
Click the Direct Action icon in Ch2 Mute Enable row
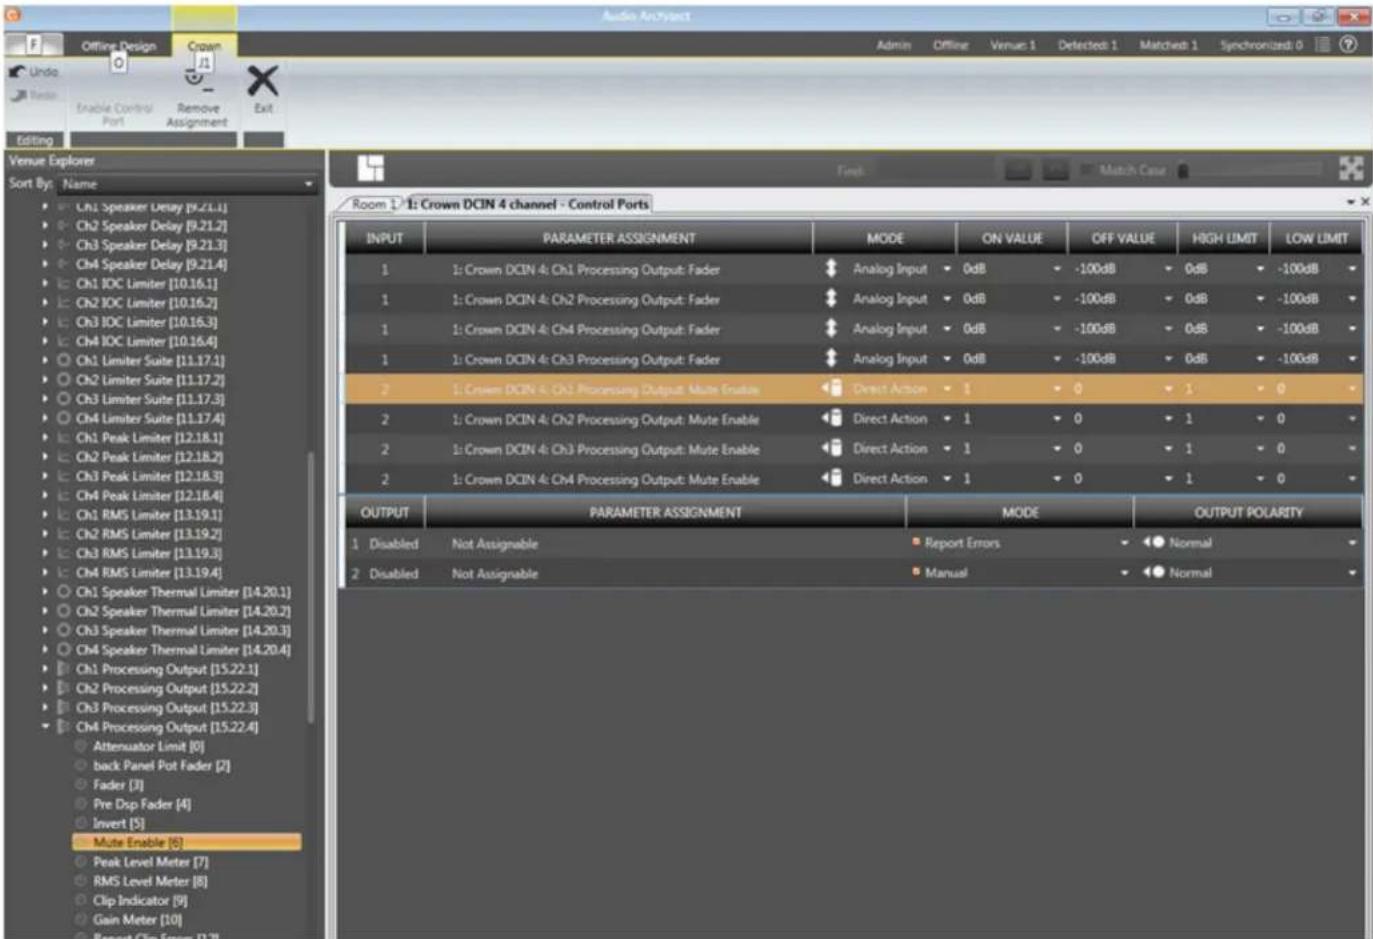831,418
